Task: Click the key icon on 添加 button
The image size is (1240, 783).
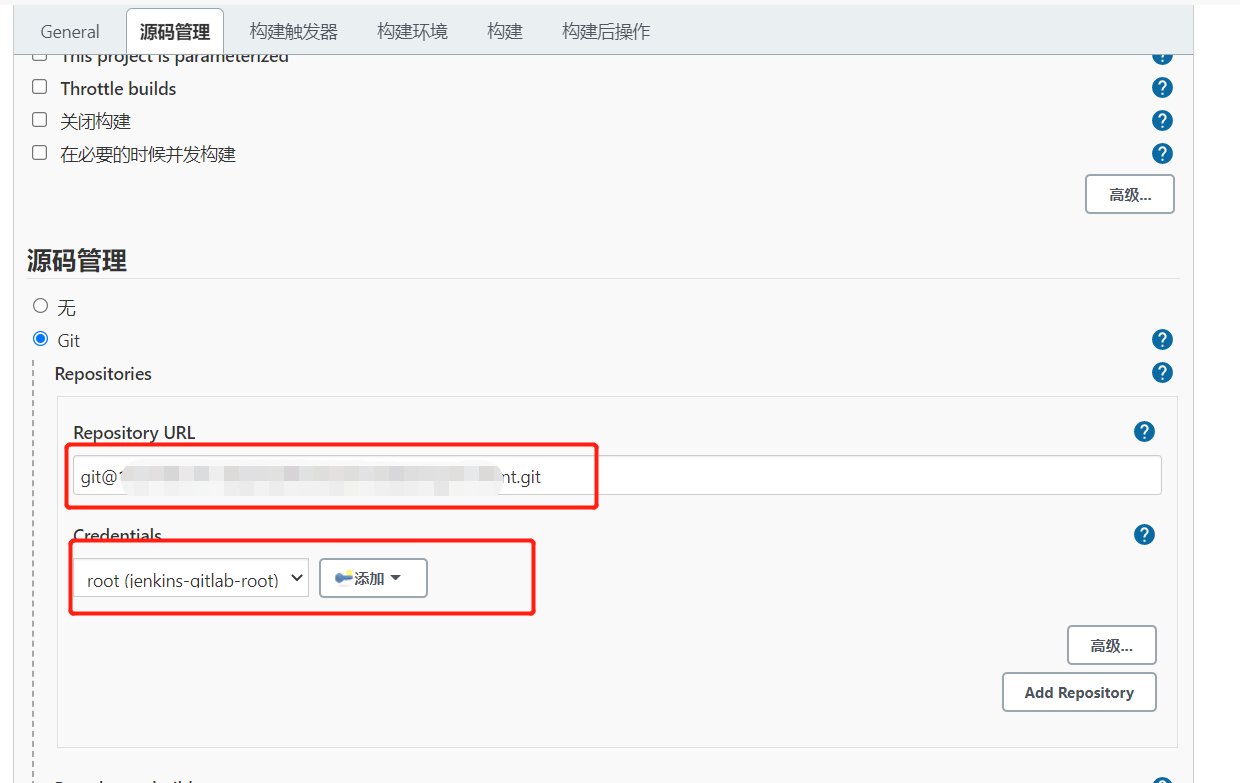Action: click(344, 578)
